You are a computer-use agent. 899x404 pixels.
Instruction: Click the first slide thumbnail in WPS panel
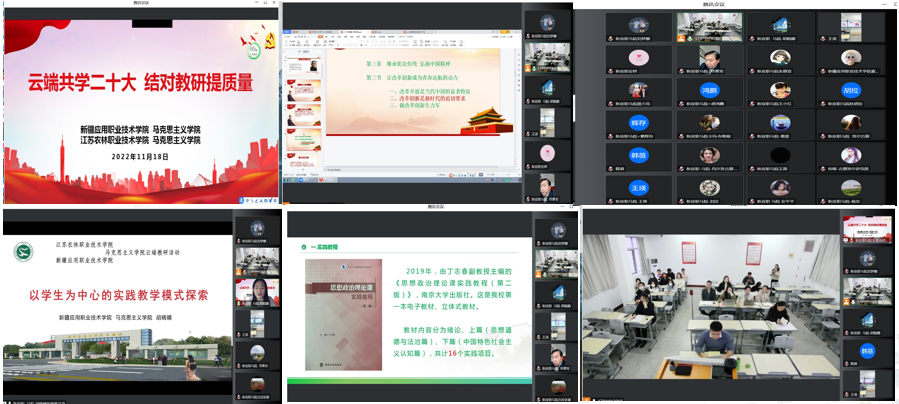click(x=304, y=66)
